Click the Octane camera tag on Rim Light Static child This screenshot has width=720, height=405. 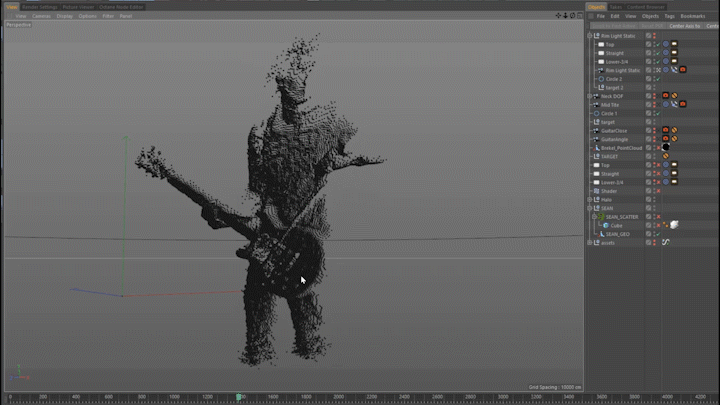click(683, 70)
